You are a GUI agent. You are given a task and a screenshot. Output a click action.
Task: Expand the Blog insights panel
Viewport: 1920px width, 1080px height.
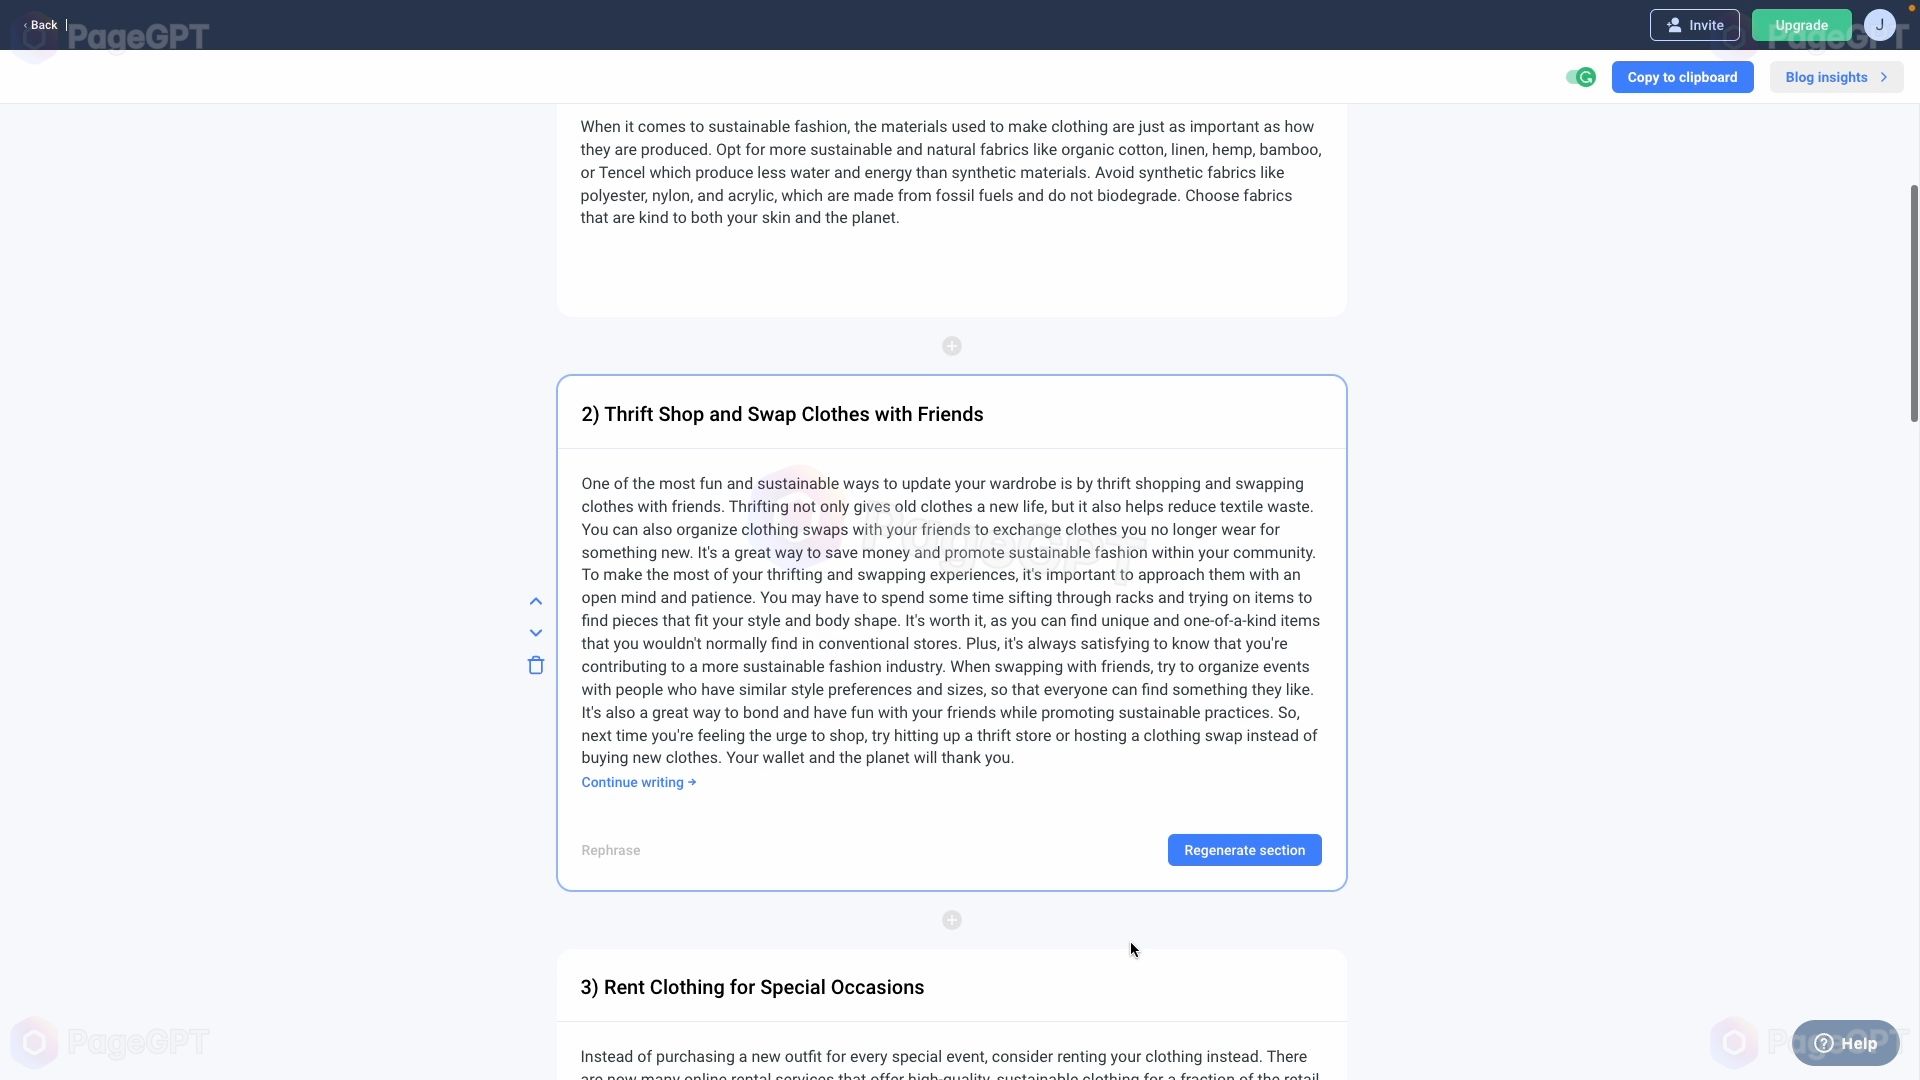pos(1836,76)
